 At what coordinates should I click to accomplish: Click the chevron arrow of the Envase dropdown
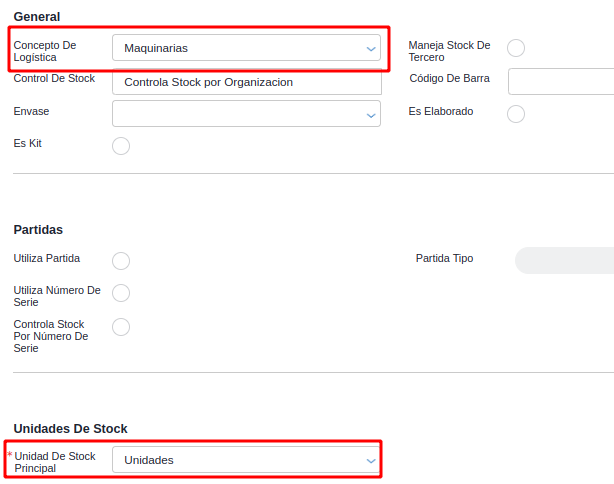[371, 115]
